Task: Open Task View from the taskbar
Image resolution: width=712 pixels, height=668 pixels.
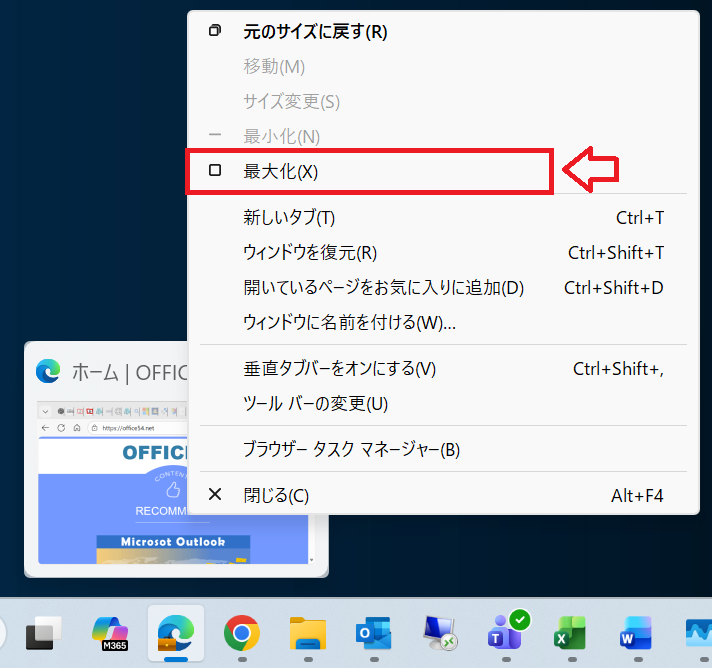Action: [x=43, y=633]
